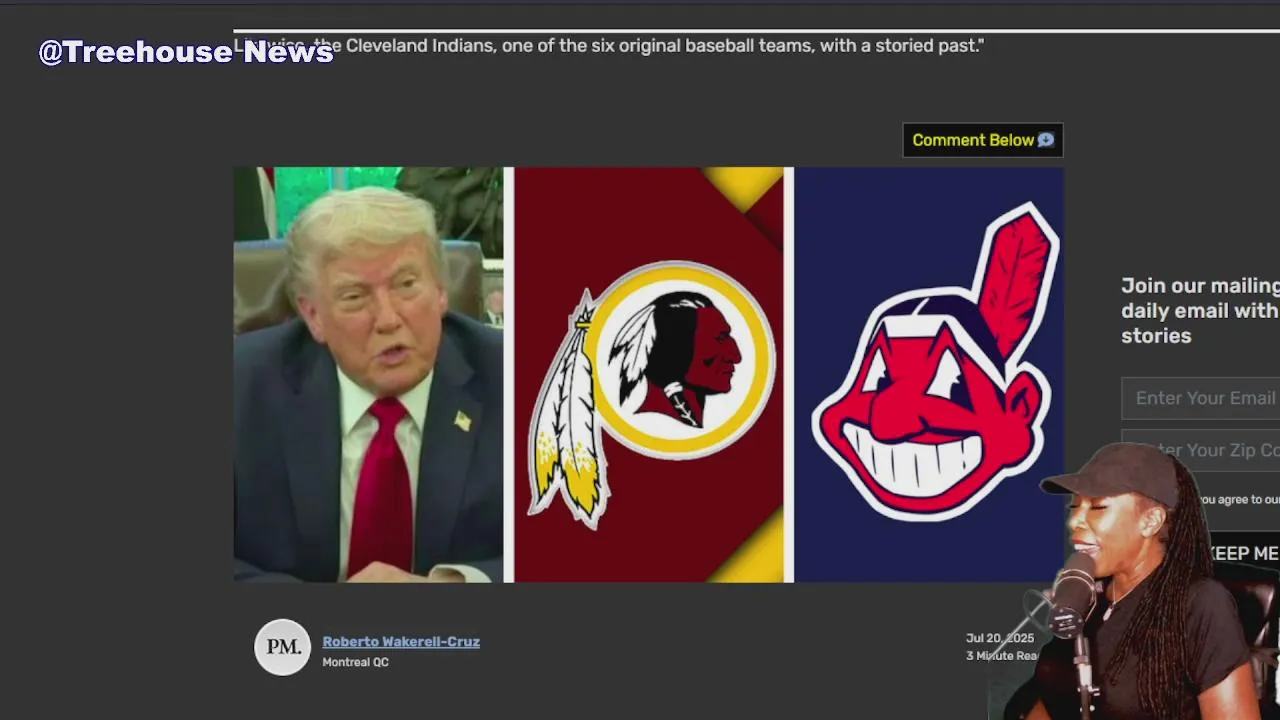The image size is (1280, 720).
Task: Click the 'Jul 20, 2025' date text
Action: coord(1000,638)
